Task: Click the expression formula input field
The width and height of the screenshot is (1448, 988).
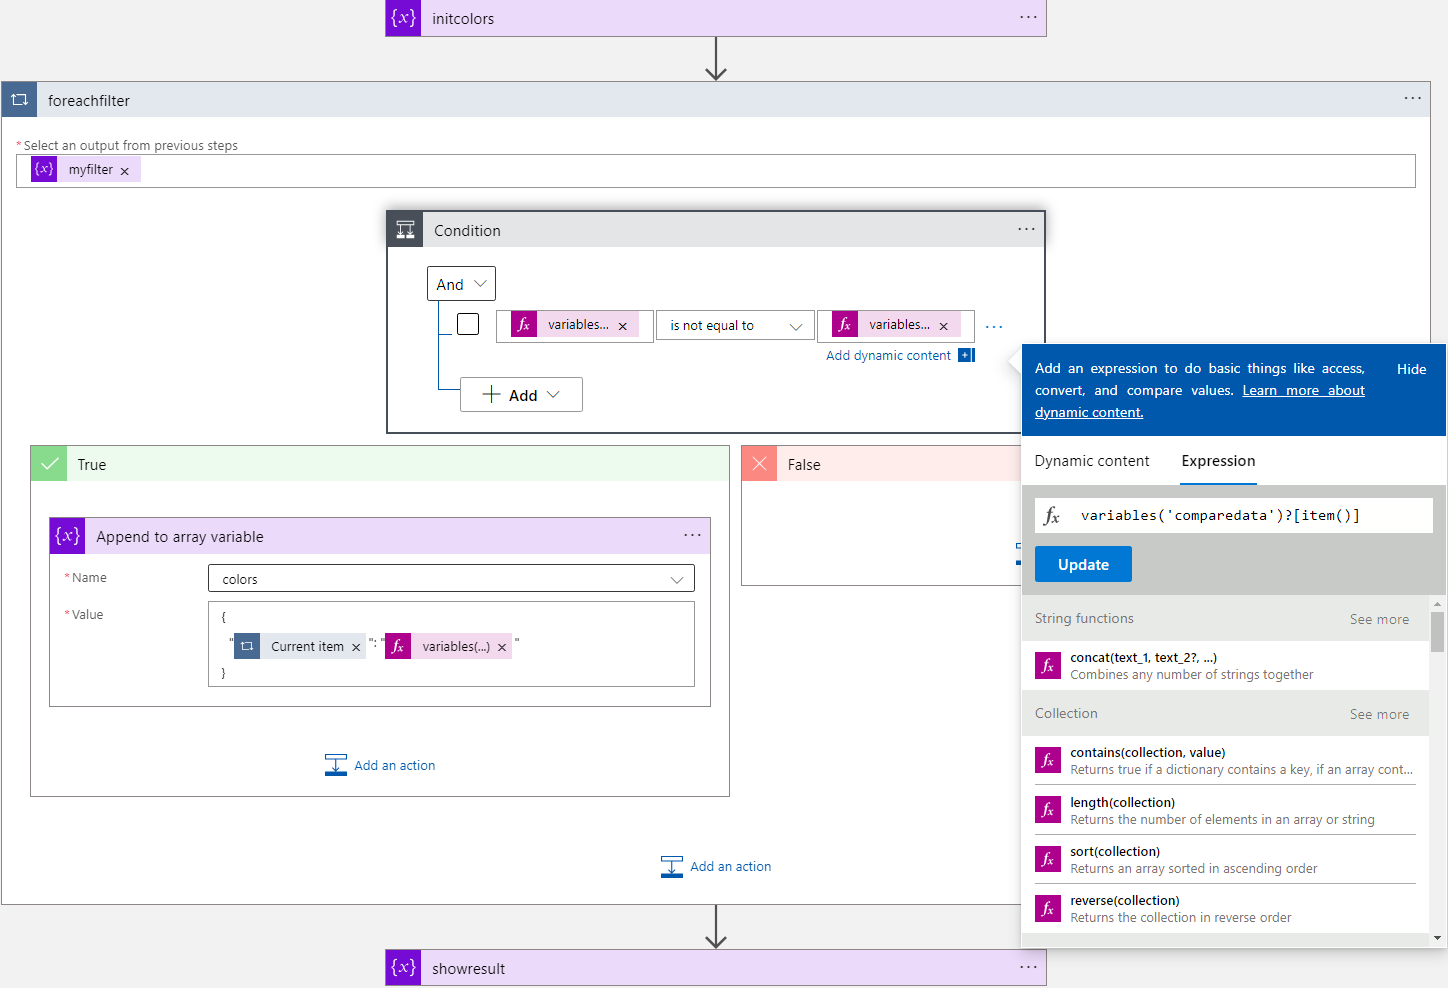Action: click(1250, 516)
